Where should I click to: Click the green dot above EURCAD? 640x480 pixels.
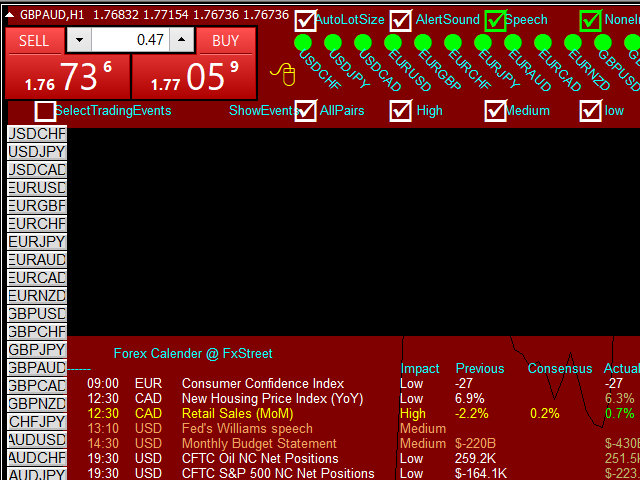point(543,42)
